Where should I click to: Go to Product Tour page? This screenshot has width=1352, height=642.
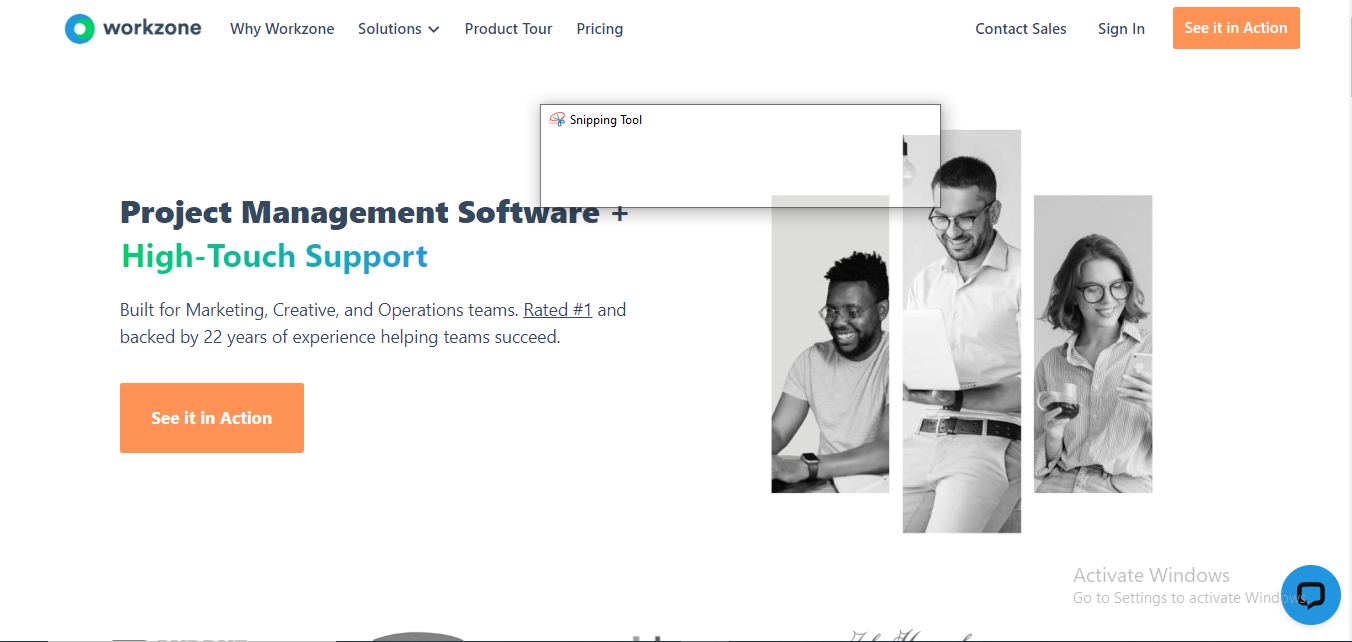point(508,29)
